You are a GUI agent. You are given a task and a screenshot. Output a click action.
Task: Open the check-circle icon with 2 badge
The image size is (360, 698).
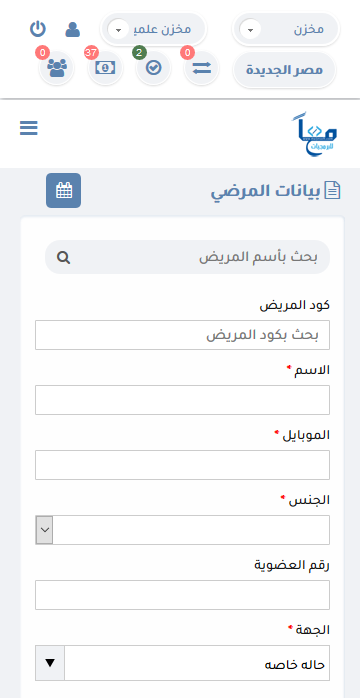pyautogui.click(x=154, y=68)
